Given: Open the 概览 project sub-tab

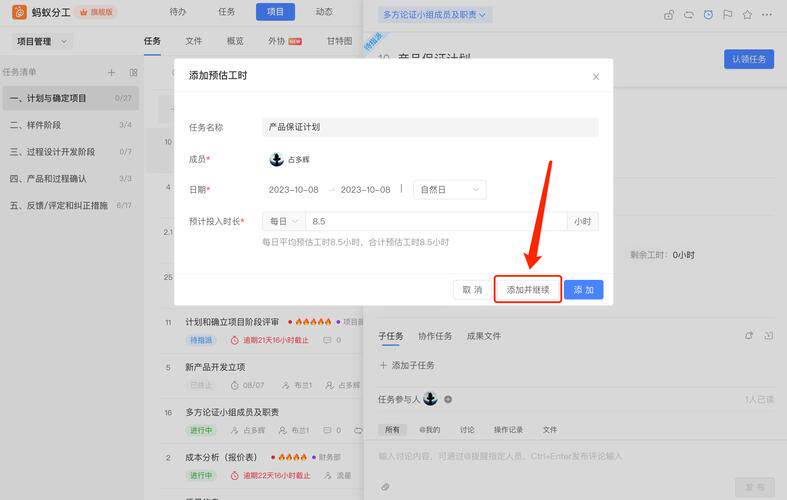Looking at the screenshot, I should click(234, 41).
